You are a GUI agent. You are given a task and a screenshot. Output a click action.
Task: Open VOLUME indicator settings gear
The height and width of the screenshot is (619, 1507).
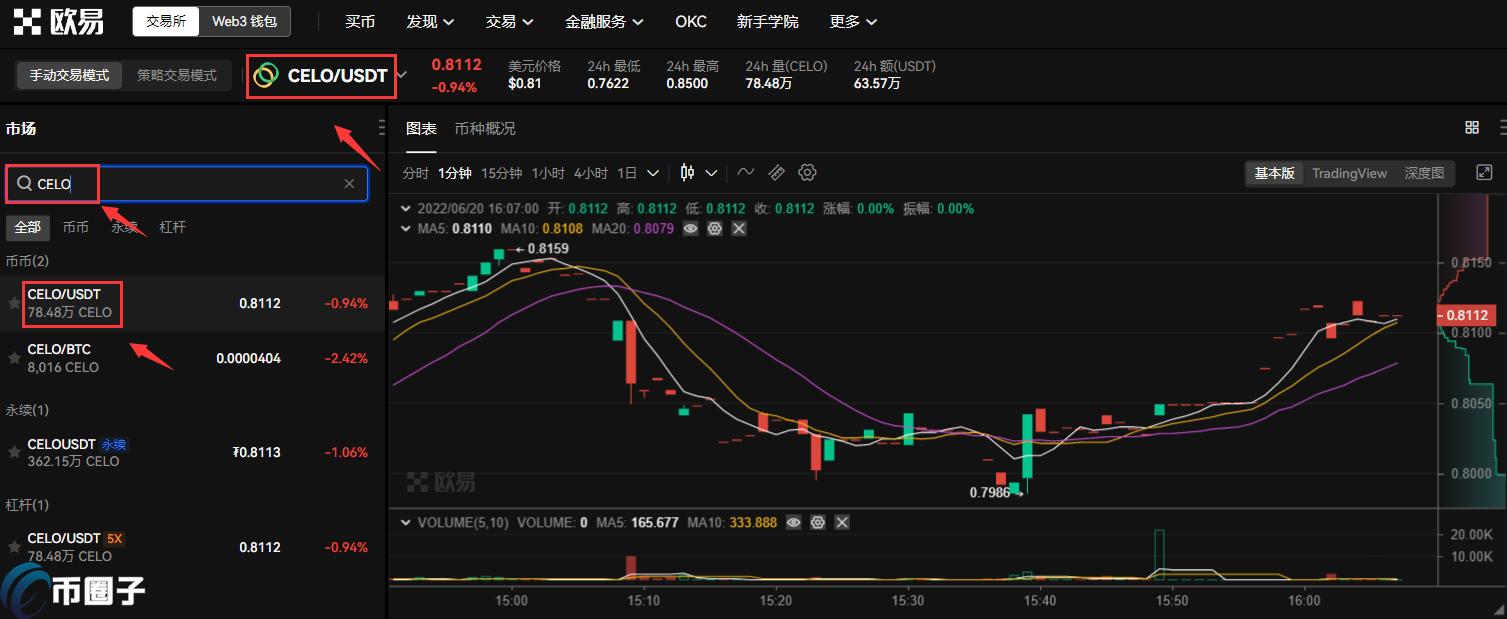click(817, 522)
